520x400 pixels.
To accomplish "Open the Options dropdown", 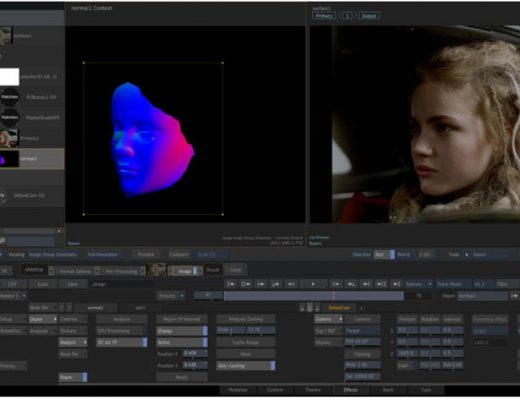I will point(419,284).
